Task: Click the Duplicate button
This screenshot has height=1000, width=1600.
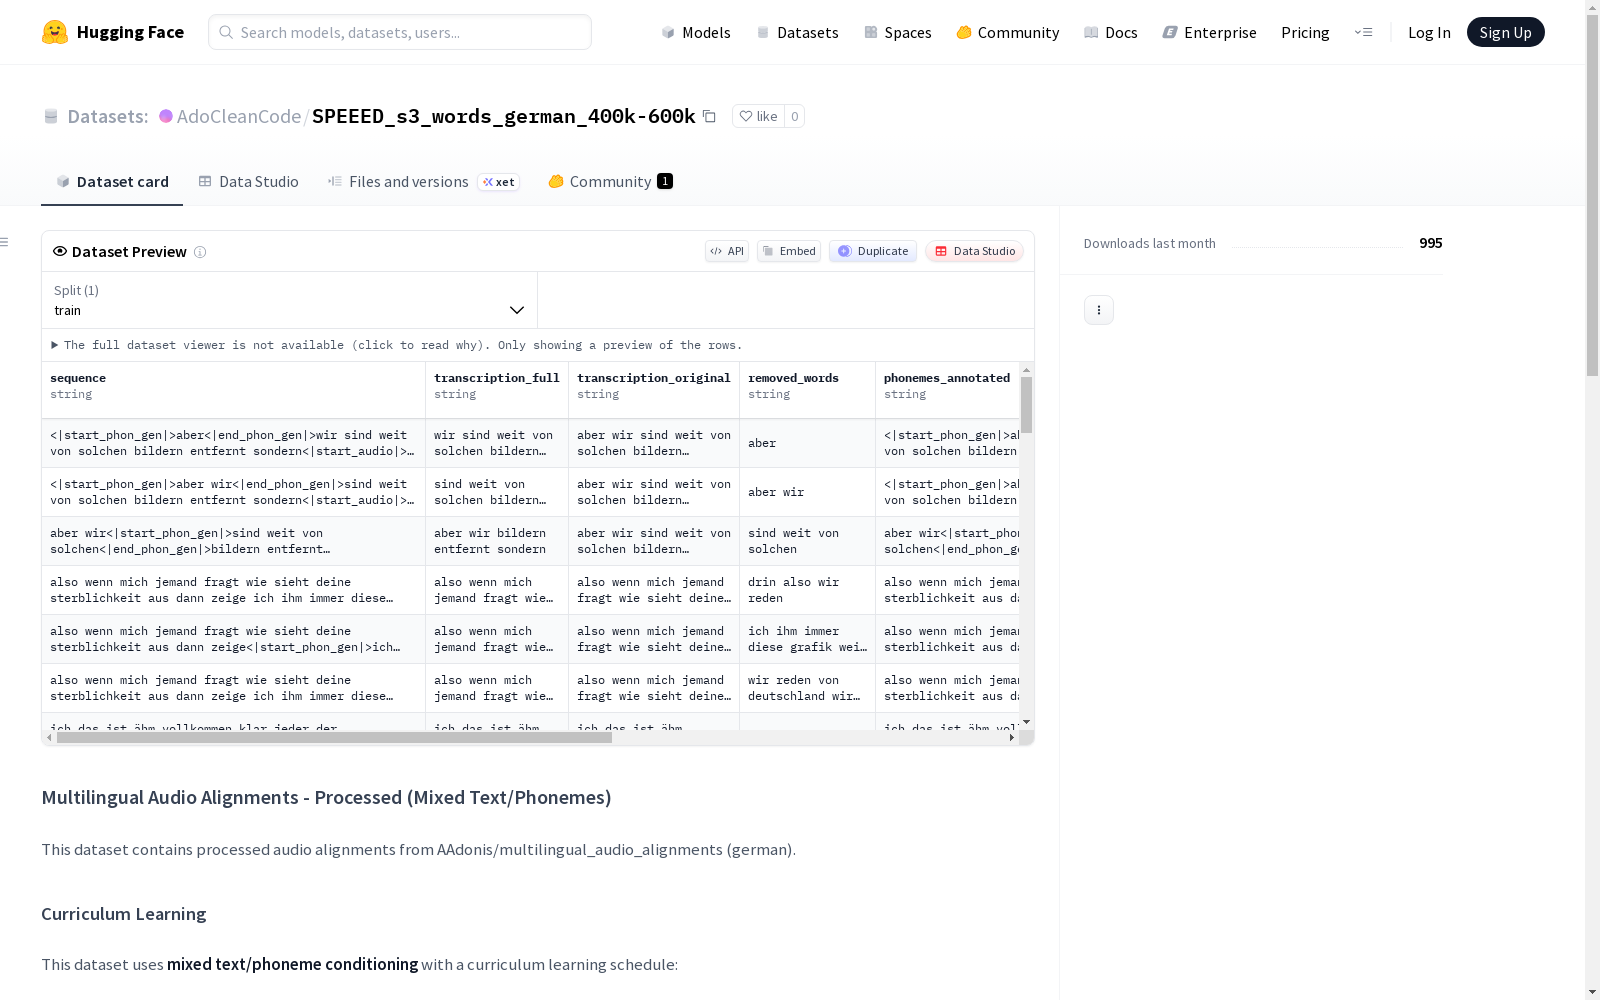Action: pyautogui.click(x=873, y=251)
